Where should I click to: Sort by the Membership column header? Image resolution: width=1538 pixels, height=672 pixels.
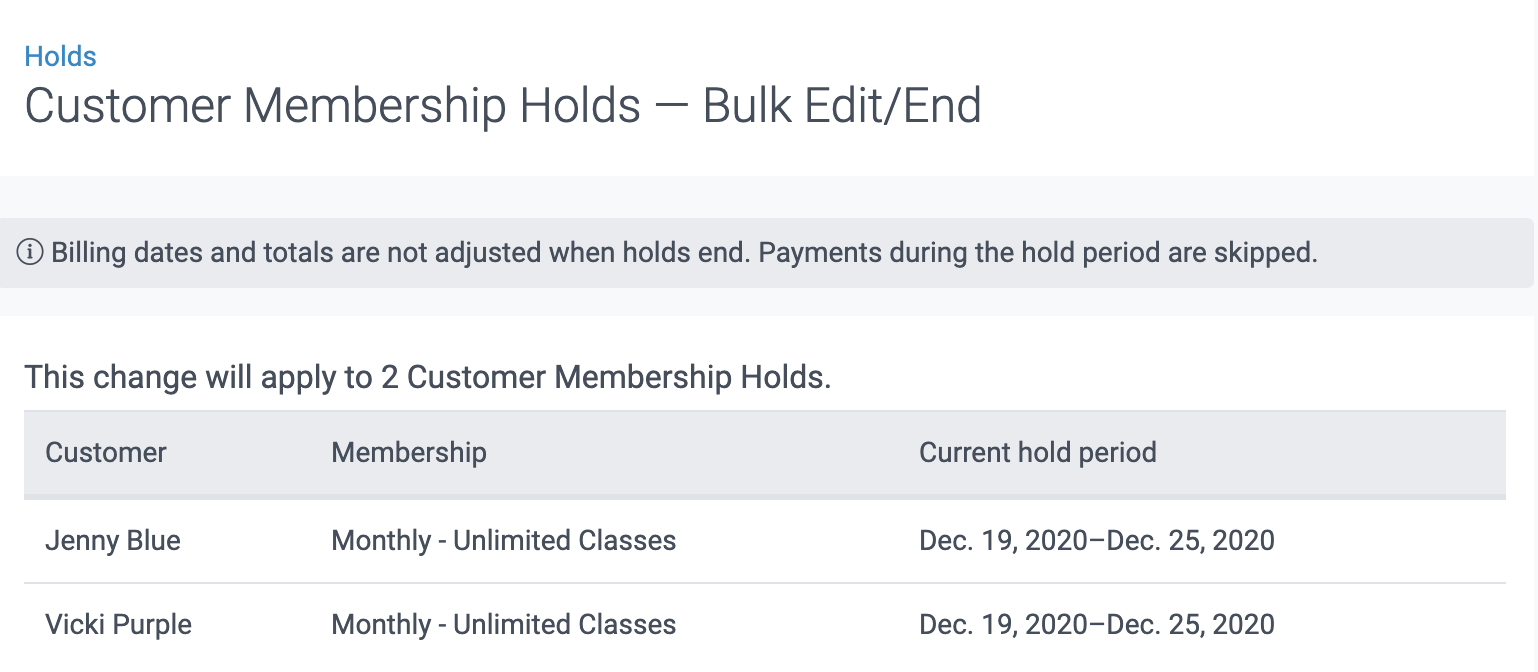coord(408,453)
